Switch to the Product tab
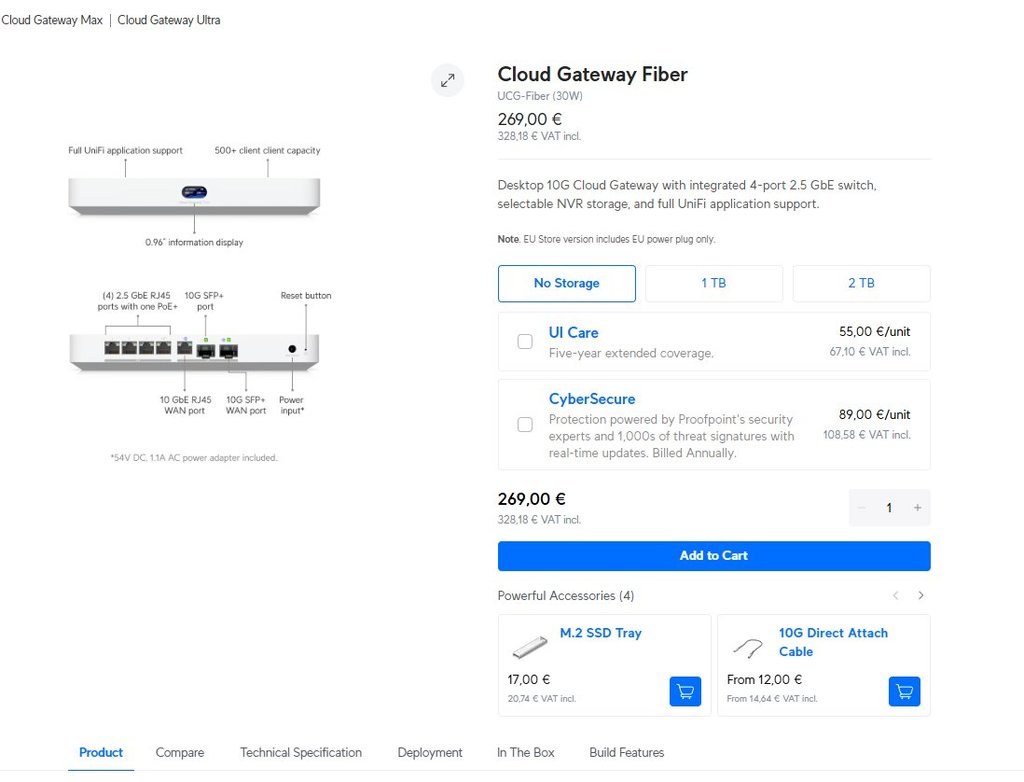The height and width of the screenshot is (782, 1024). tap(101, 753)
